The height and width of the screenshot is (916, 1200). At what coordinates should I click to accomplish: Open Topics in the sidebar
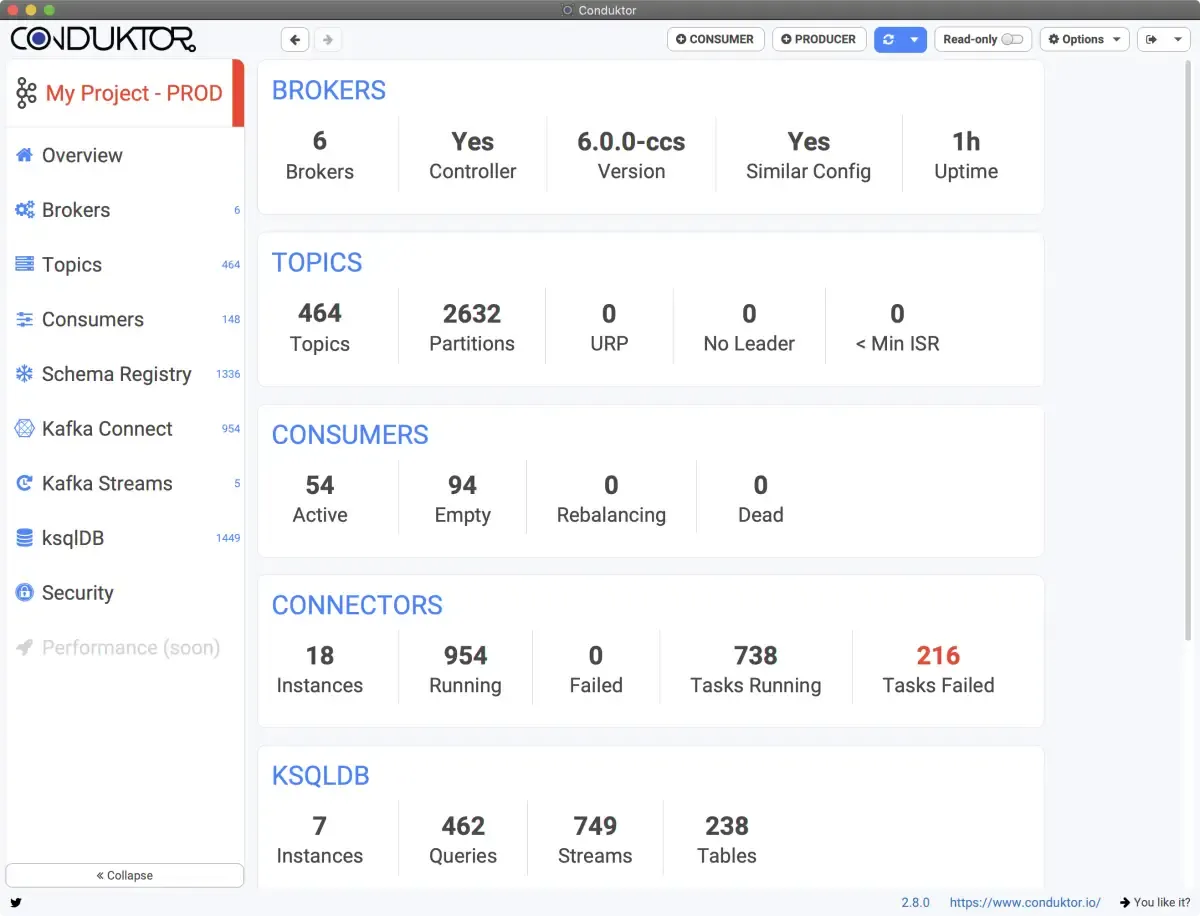tap(125, 265)
